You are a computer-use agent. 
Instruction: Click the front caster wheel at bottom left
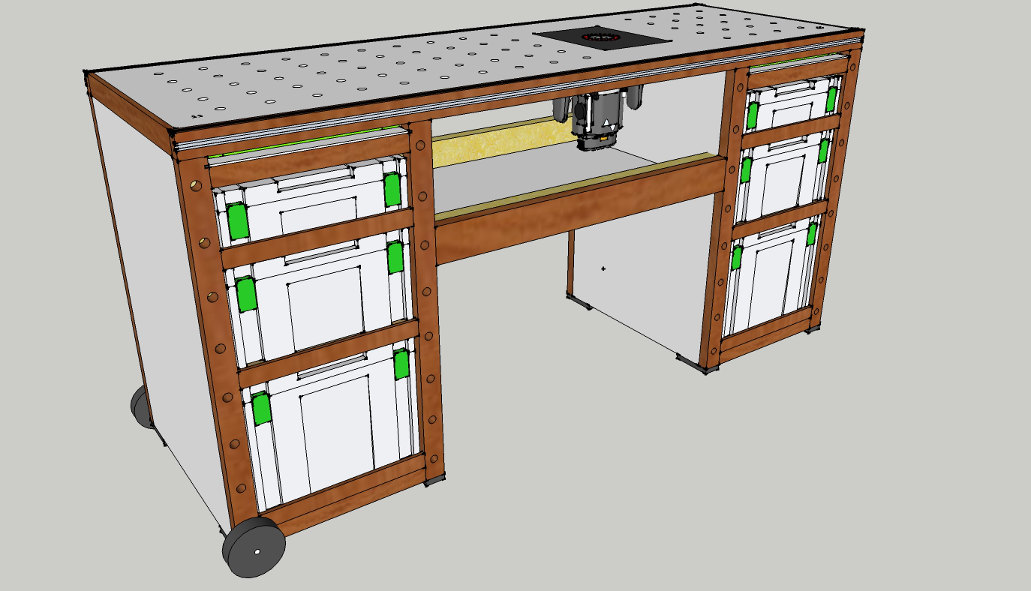click(254, 548)
